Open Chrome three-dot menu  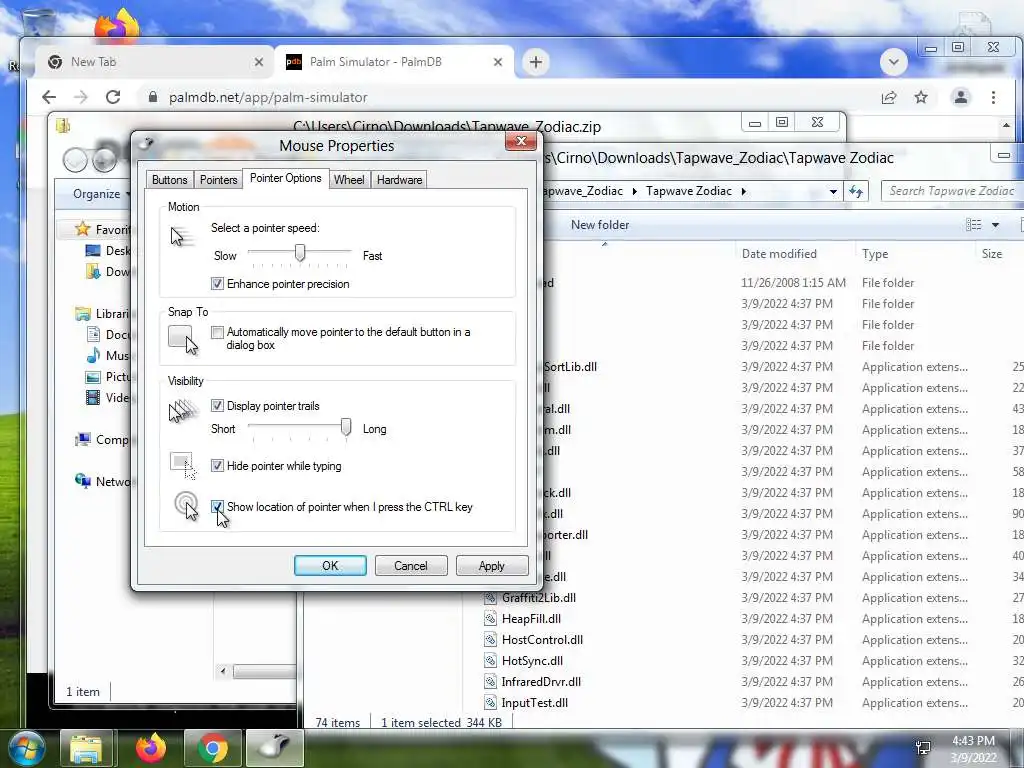pyautogui.click(x=993, y=97)
